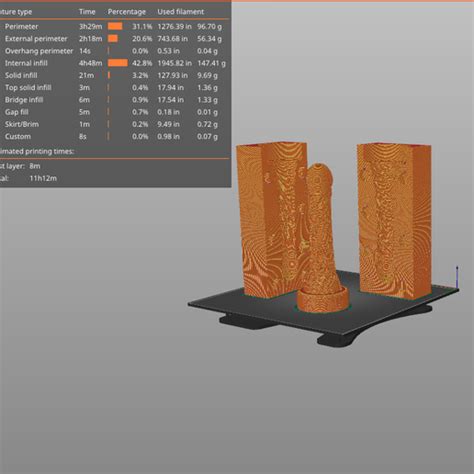Click the 21m Solid infill time

86,75
